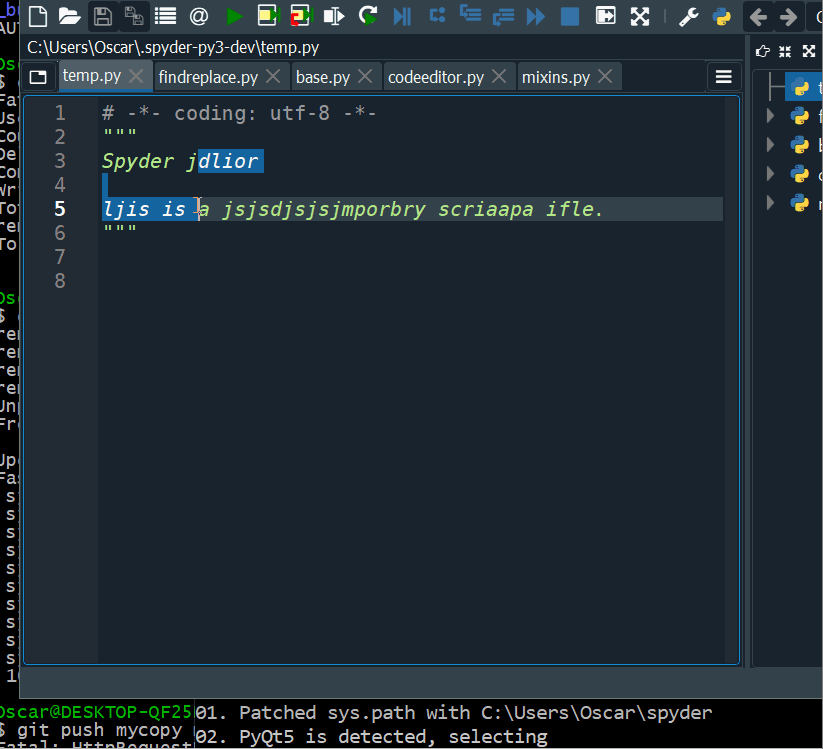Click the line '# -*- coding: utf-8 -*-'
This screenshot has height=749, width=823.
239,113
